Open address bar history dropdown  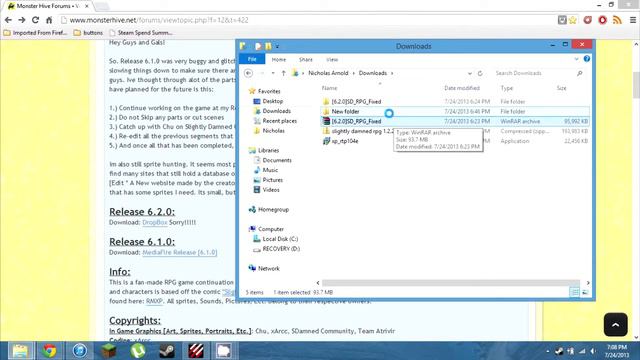(x=470, y=73)
